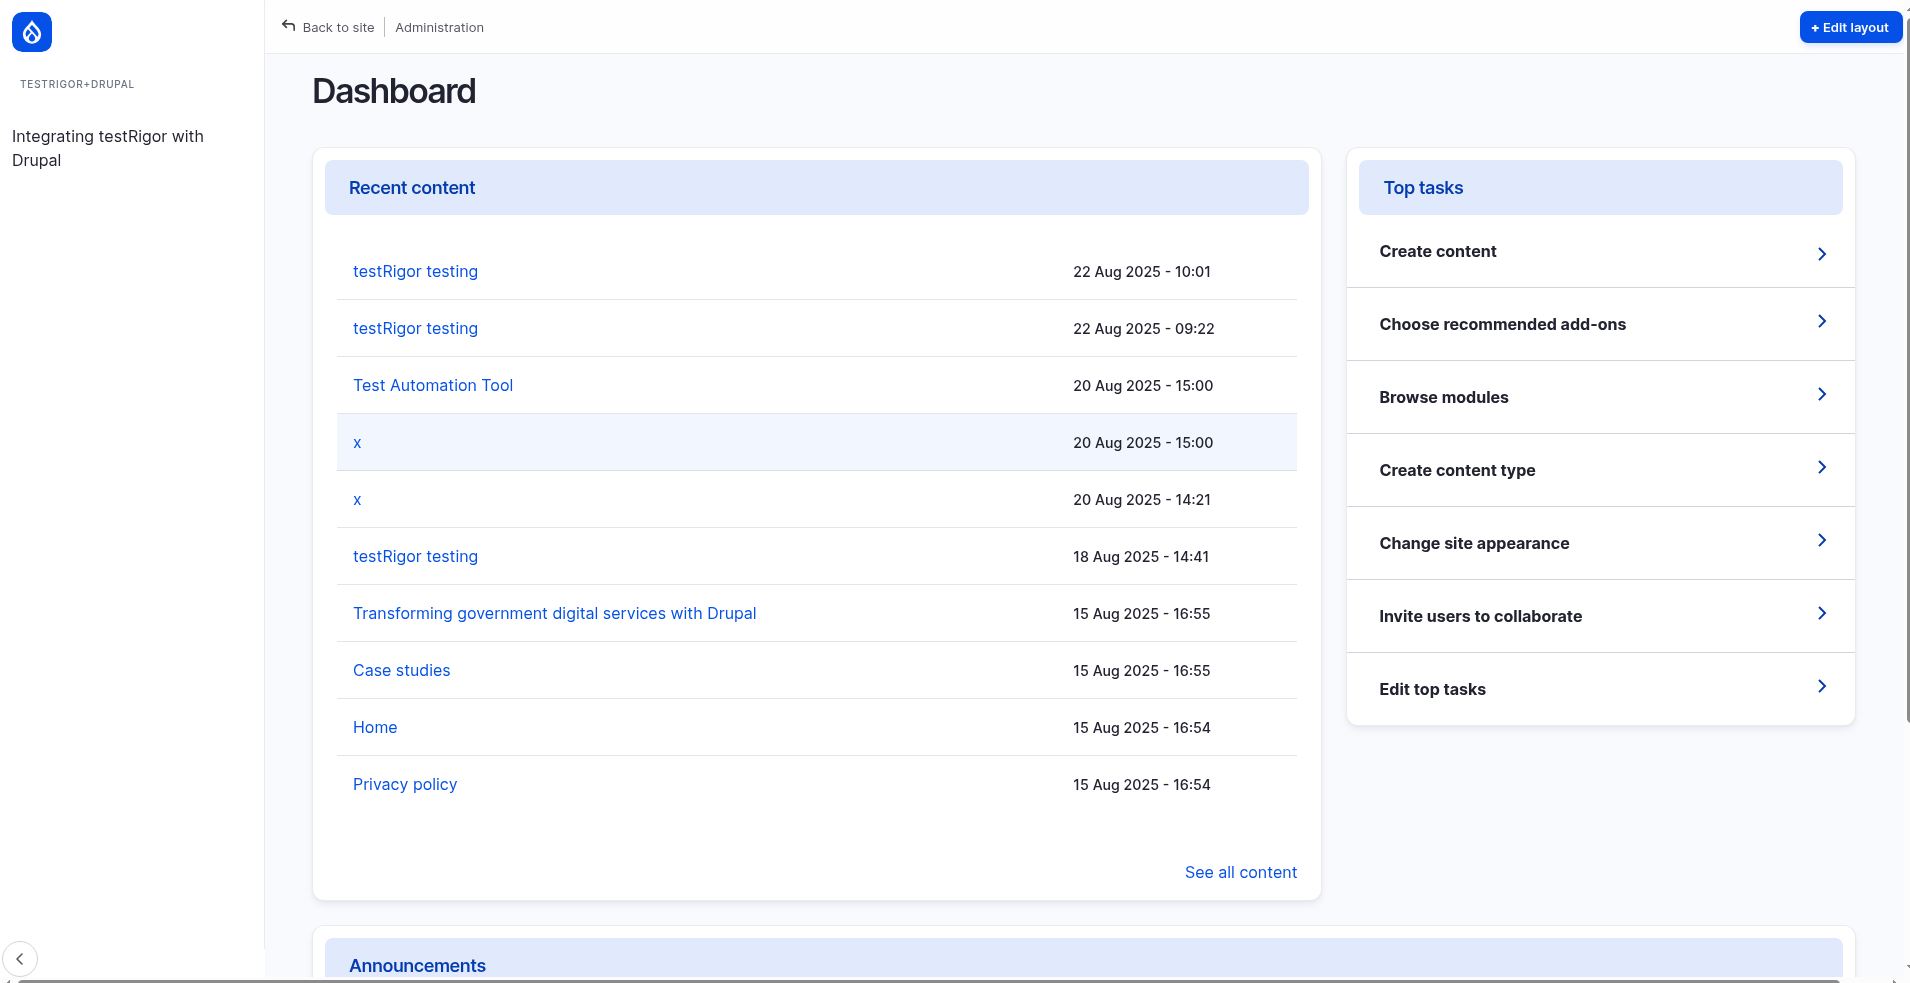Image resolution: width=1910 pixels, height=983 pixels.
Task: Click the chevron beside Edit top tasks
Action: [1821, 686]
